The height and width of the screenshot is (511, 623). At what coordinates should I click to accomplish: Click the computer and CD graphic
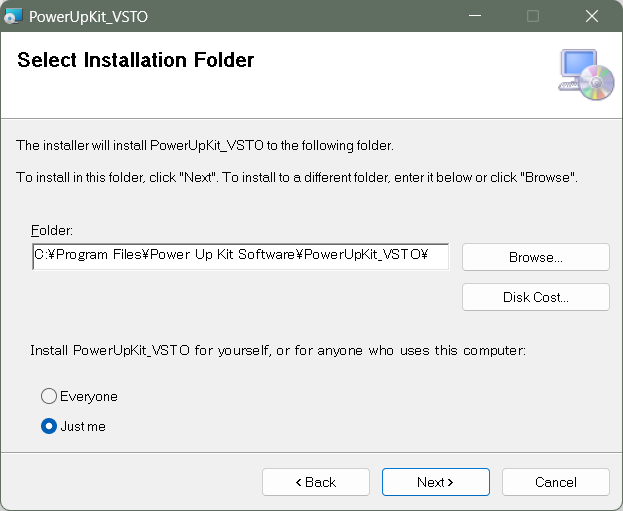[586, 74]
